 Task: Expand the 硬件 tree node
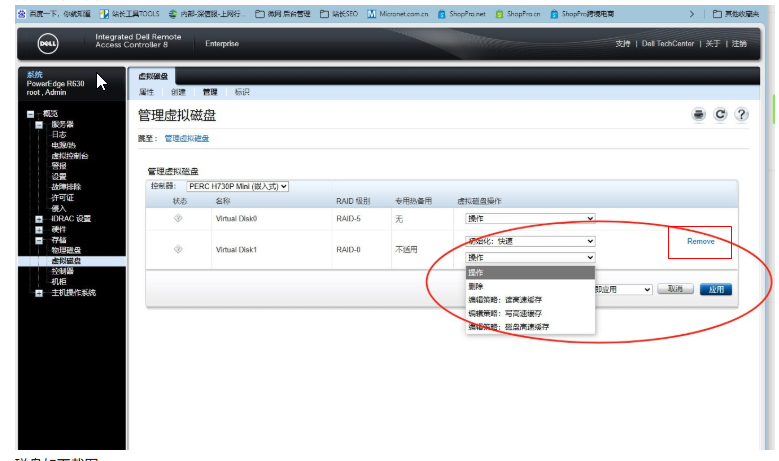coord(39,229)
